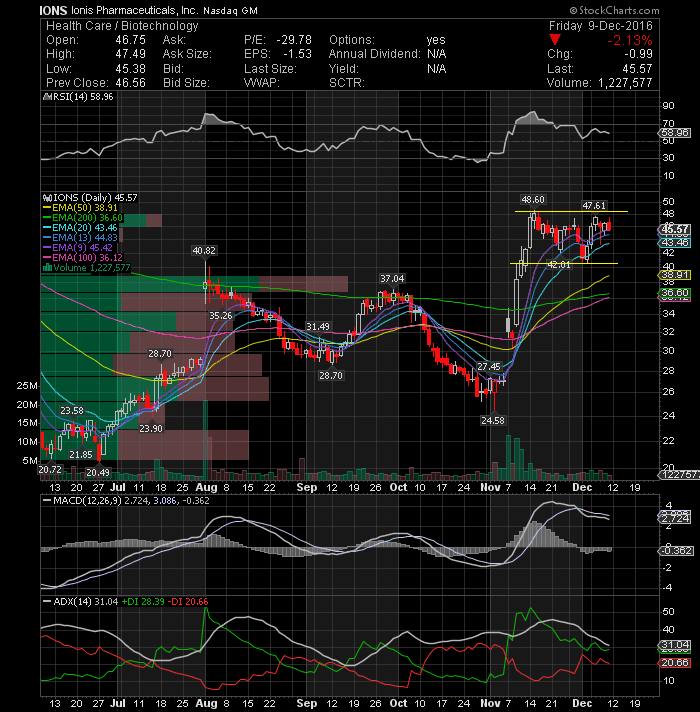Click the Aug label on price chart axis
Image resolution: width=700 pixels, height=712 pixels.
coord(206,487)
